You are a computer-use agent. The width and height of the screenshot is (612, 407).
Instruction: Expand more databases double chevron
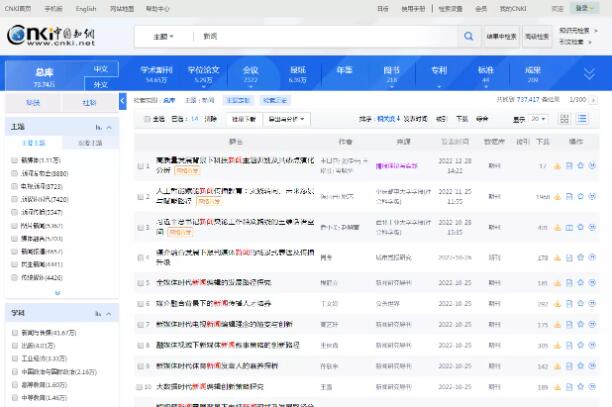589,73
